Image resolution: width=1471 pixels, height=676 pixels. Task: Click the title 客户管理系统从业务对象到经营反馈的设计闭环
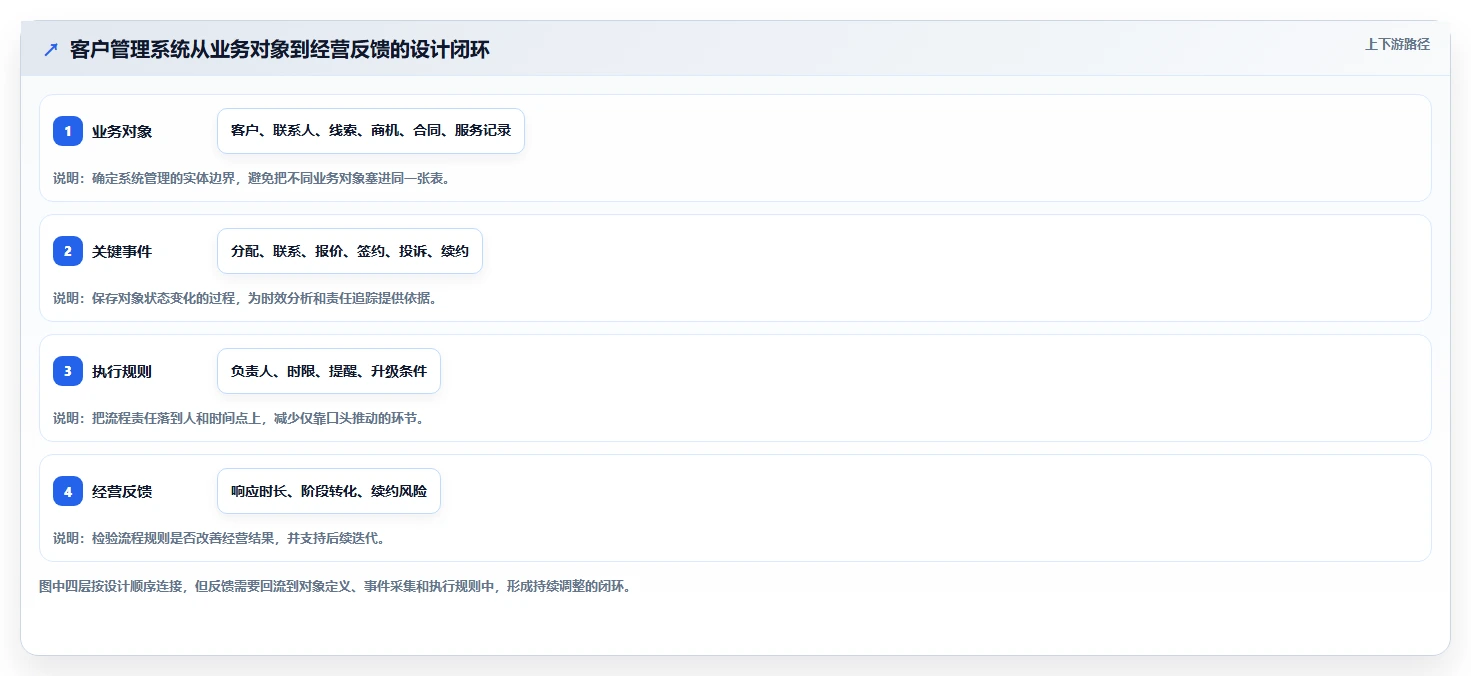(280, 49)
